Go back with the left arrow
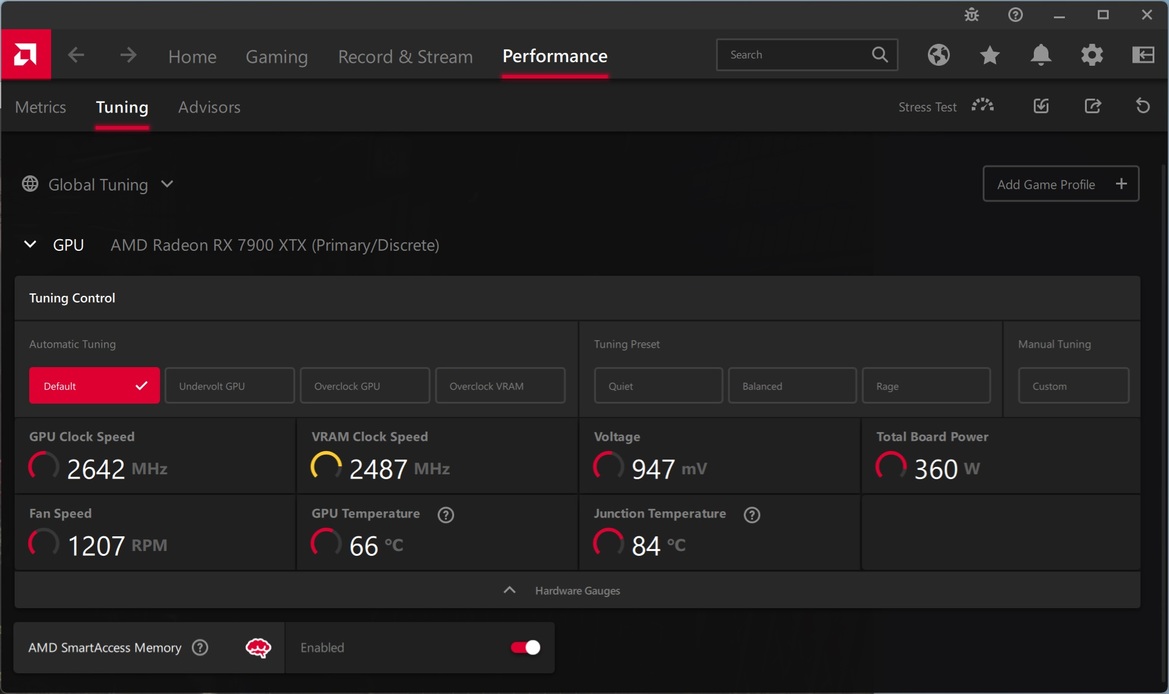1169x694 pixels. [76, 54]
